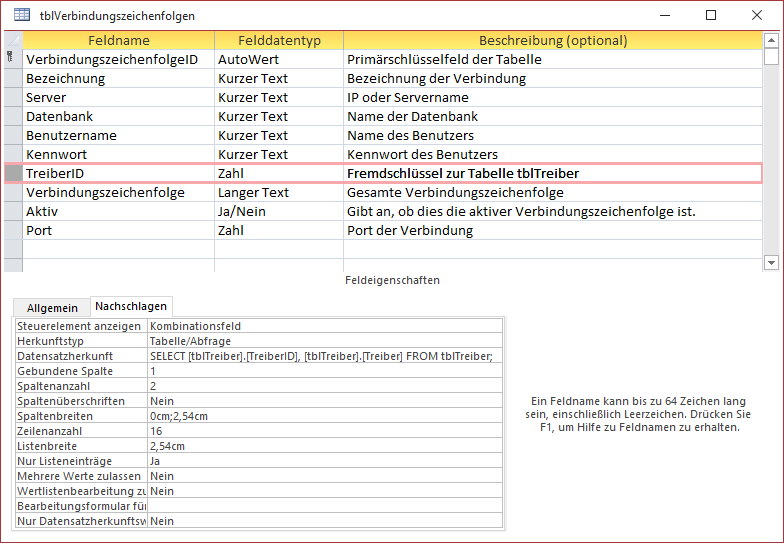Click the table icon in title bar

22,15
